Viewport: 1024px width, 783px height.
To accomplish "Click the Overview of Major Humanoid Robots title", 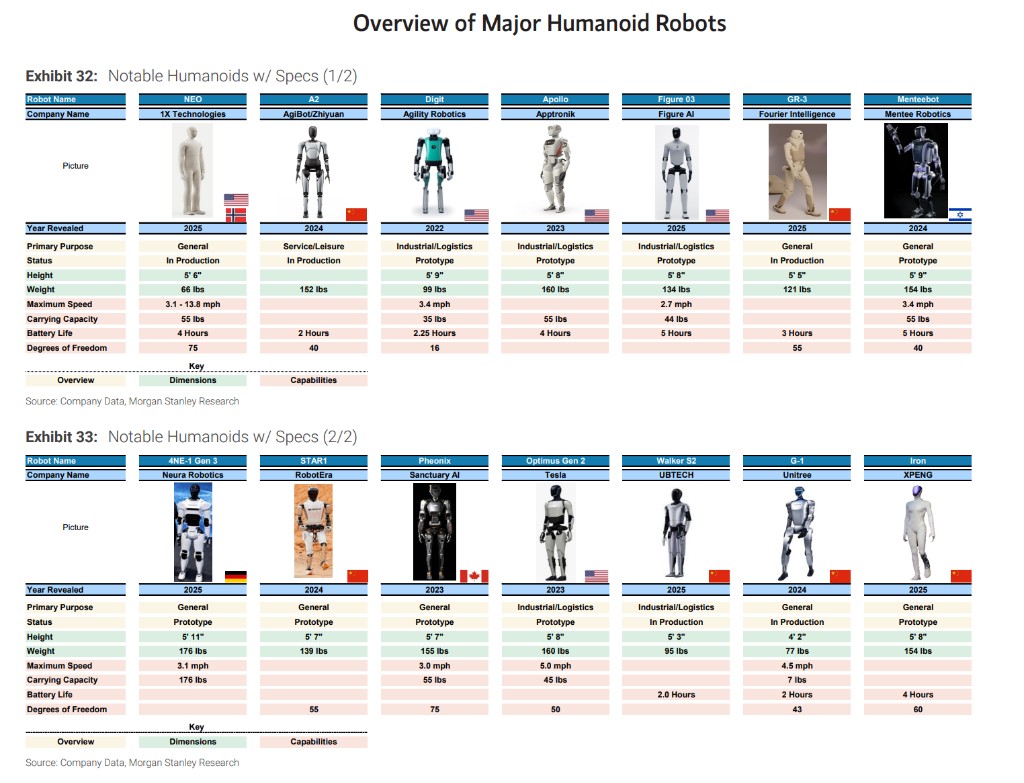I will click(539, 23).
